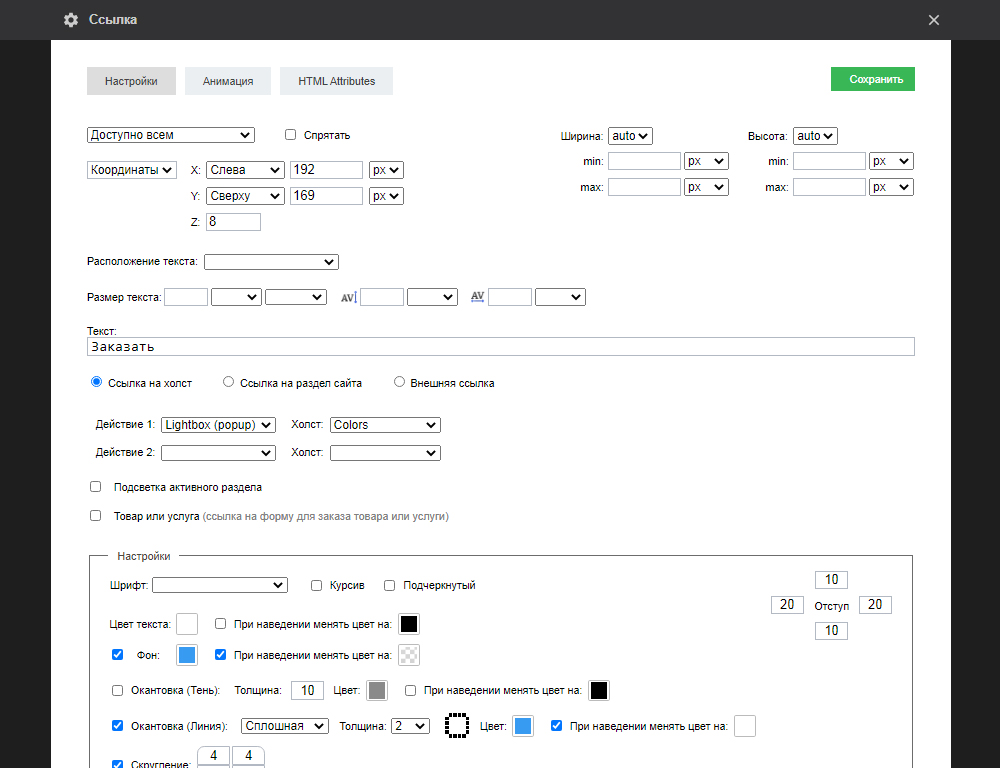Select the Внешняя ссылка radio button

[x=400, y=382]
